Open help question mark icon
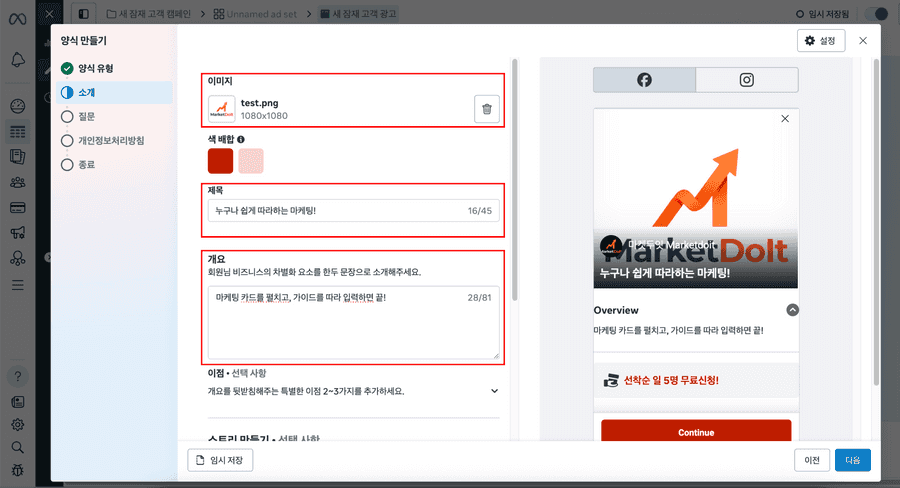The image size is (900, 488). 18,377
